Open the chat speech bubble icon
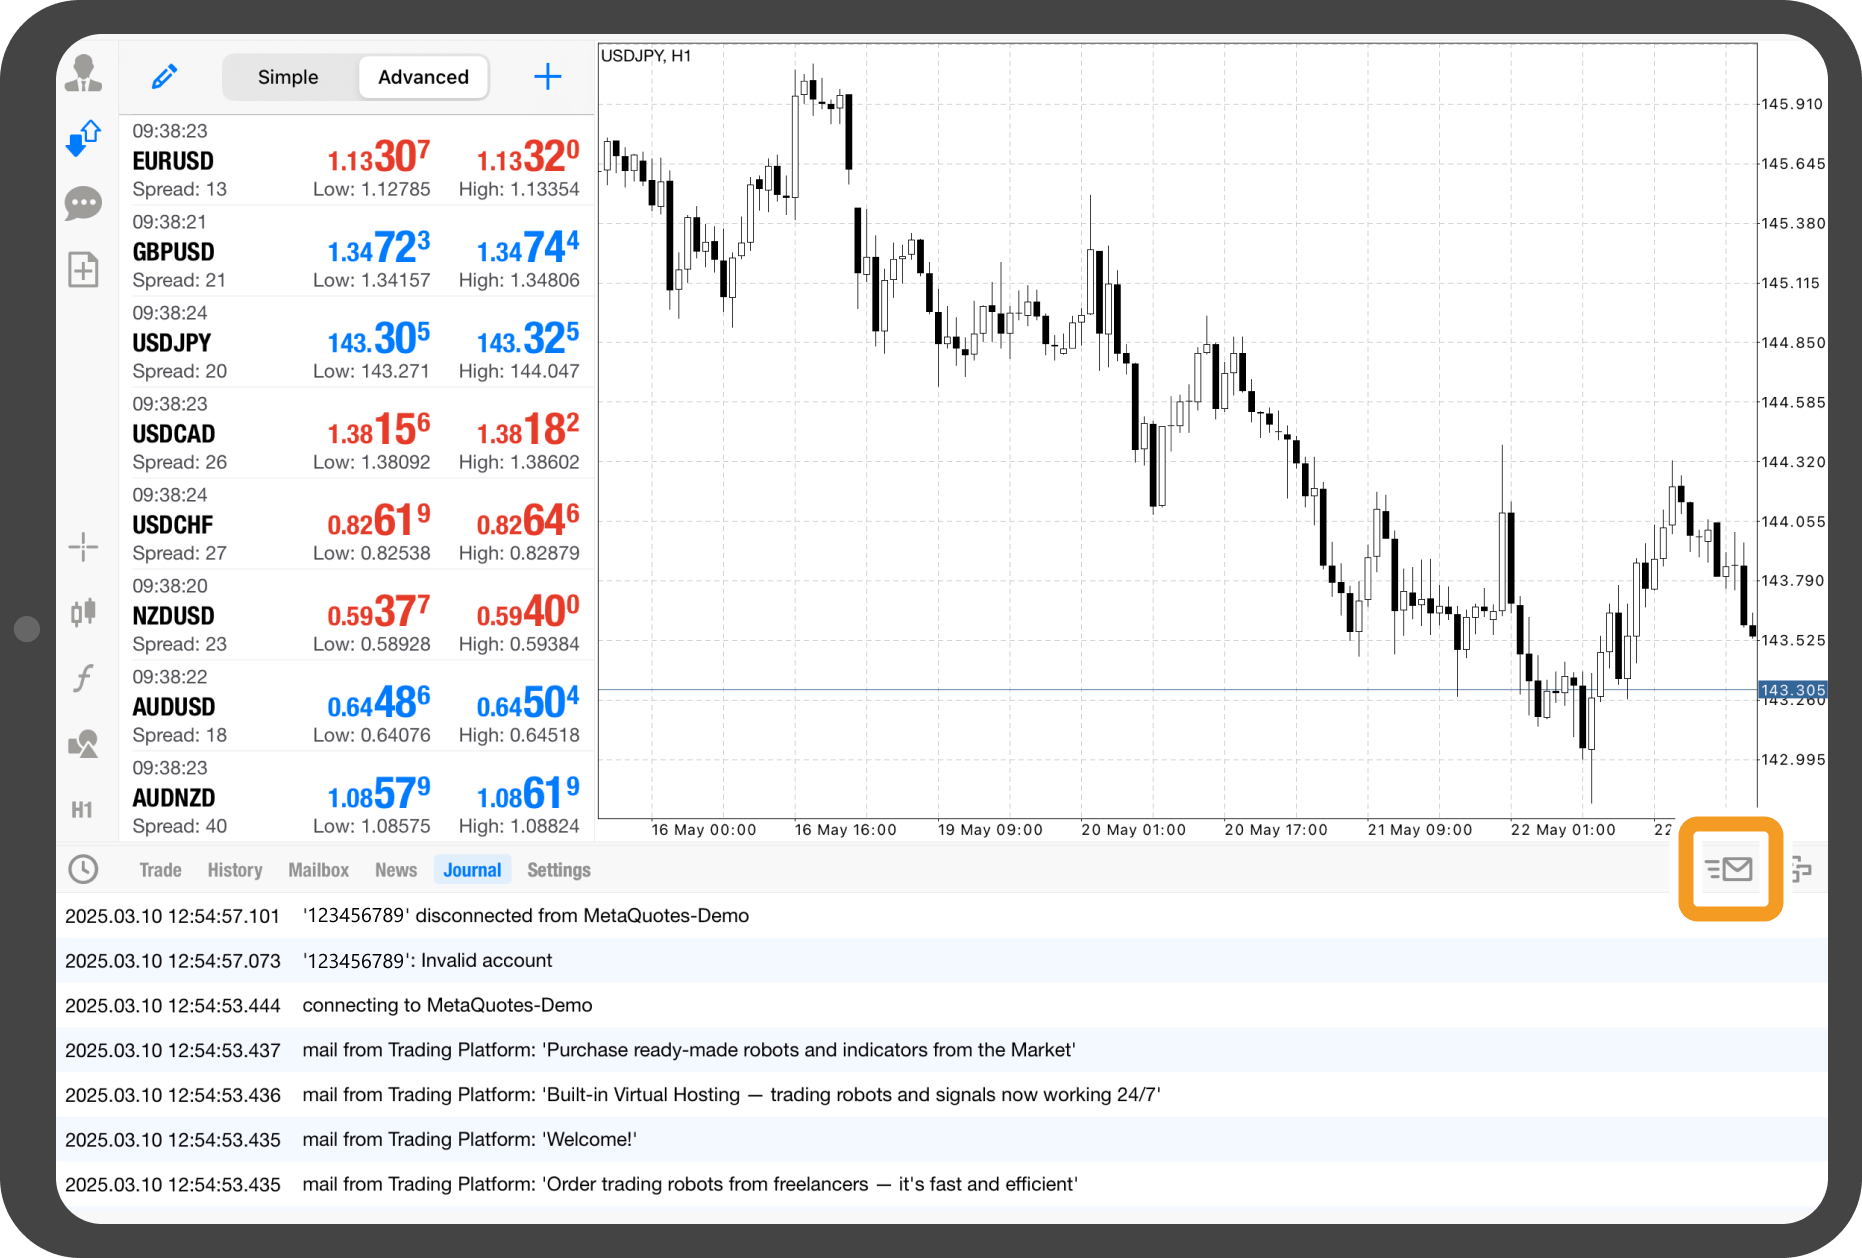The width and height of the screenshot is (1862, 1258). [x=83, y=204]
